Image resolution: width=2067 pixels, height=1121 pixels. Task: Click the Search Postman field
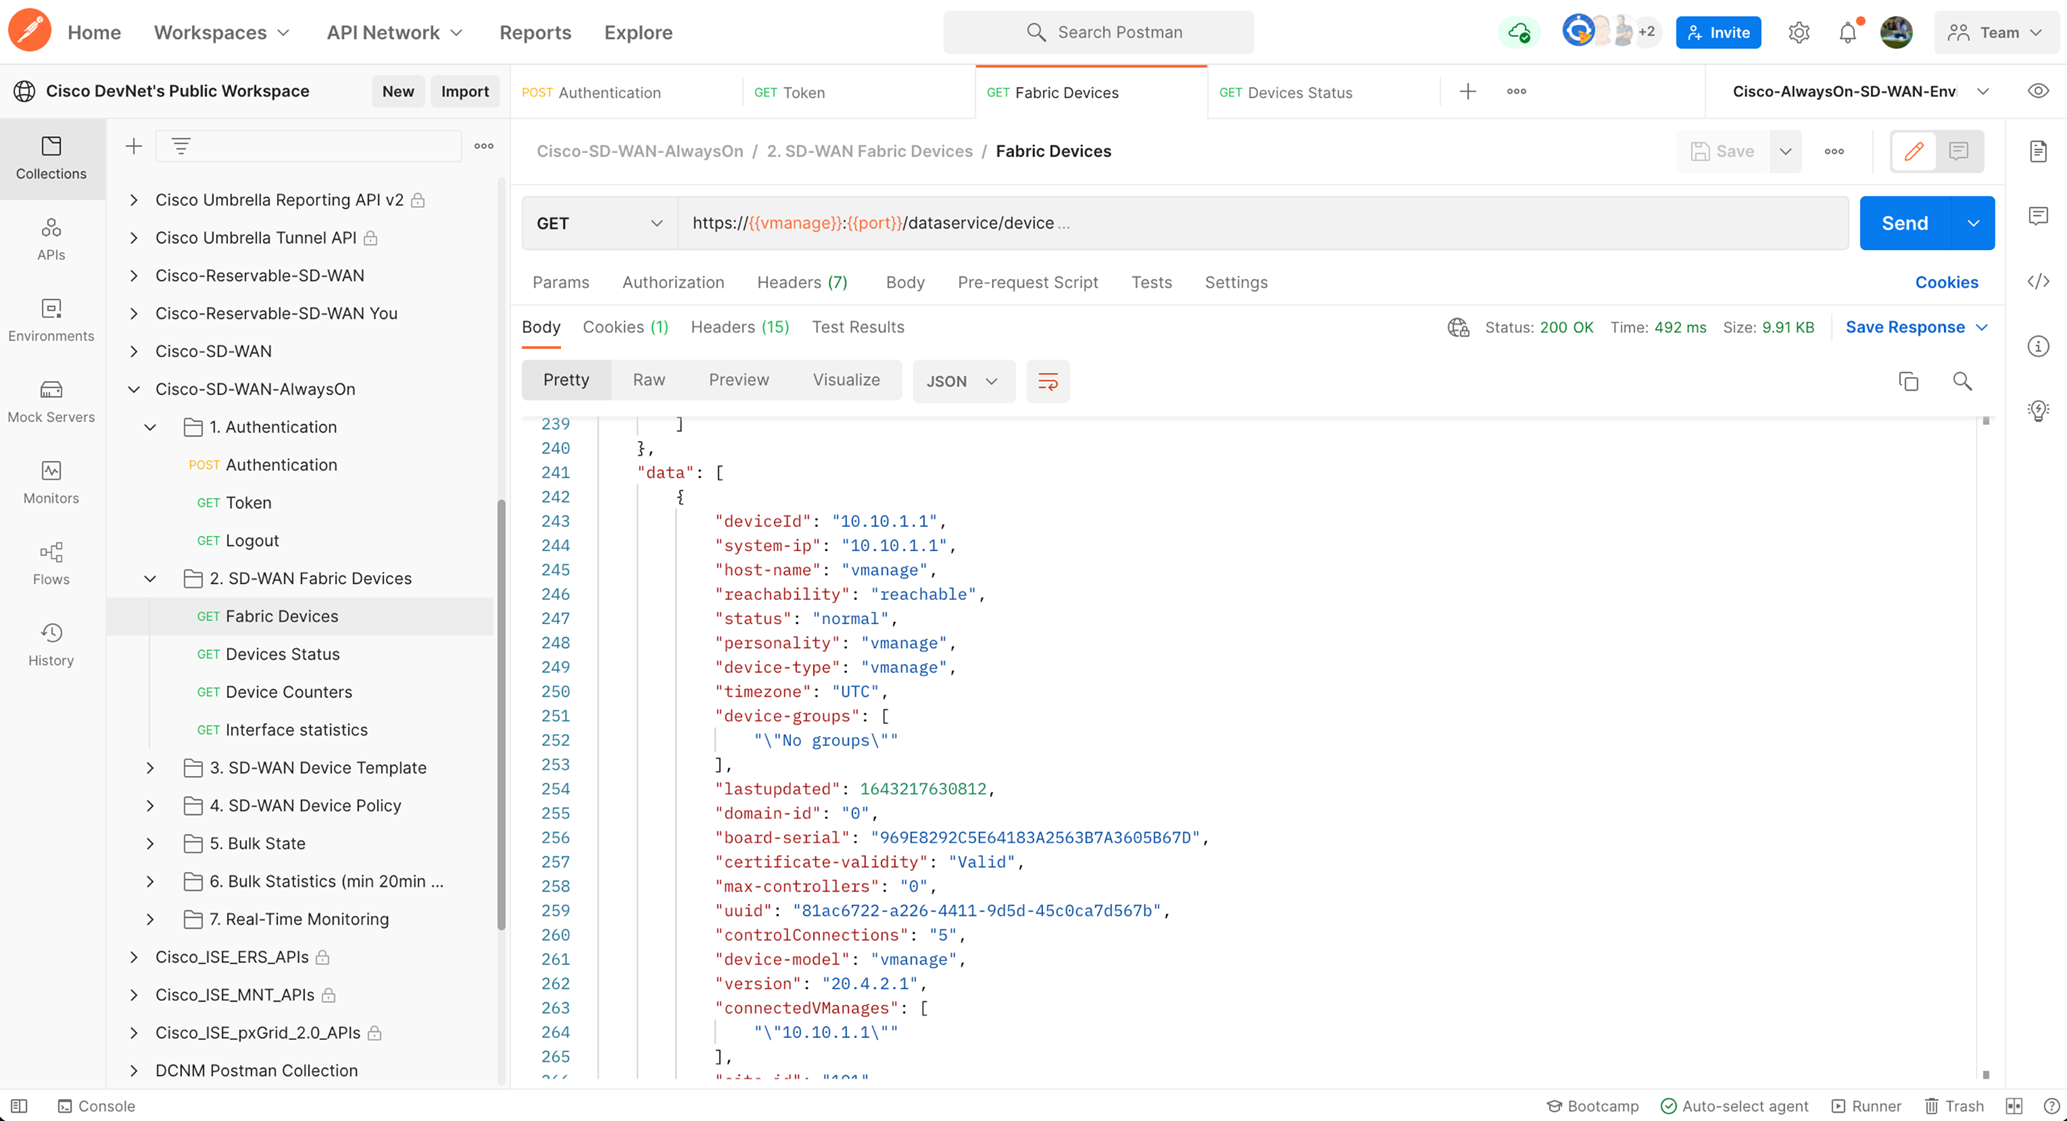[x=1098, y=32]
